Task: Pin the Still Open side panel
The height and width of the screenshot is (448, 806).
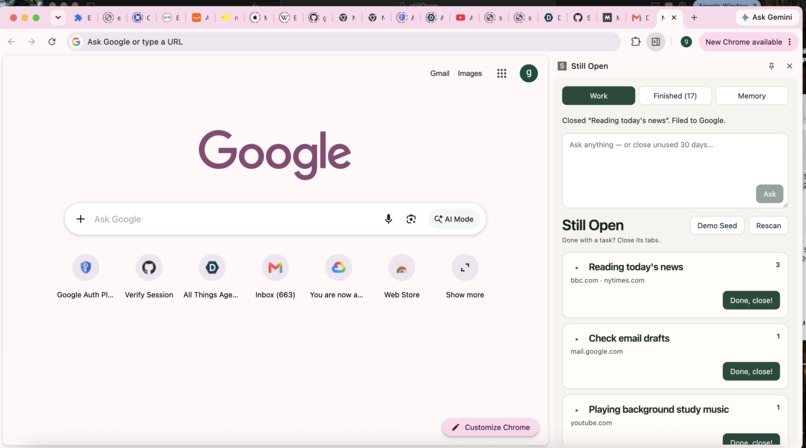Action: click(771, 66)
